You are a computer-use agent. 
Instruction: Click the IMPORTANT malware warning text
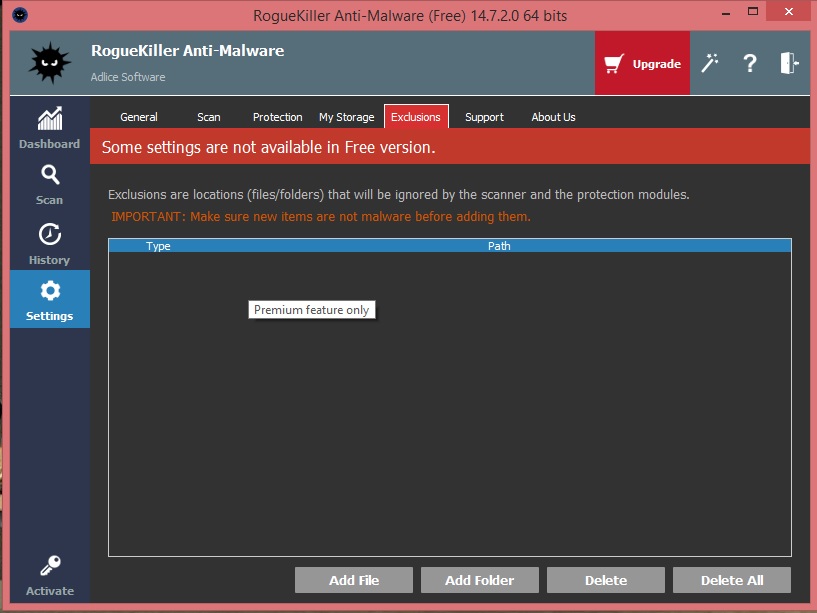(321, 216)
